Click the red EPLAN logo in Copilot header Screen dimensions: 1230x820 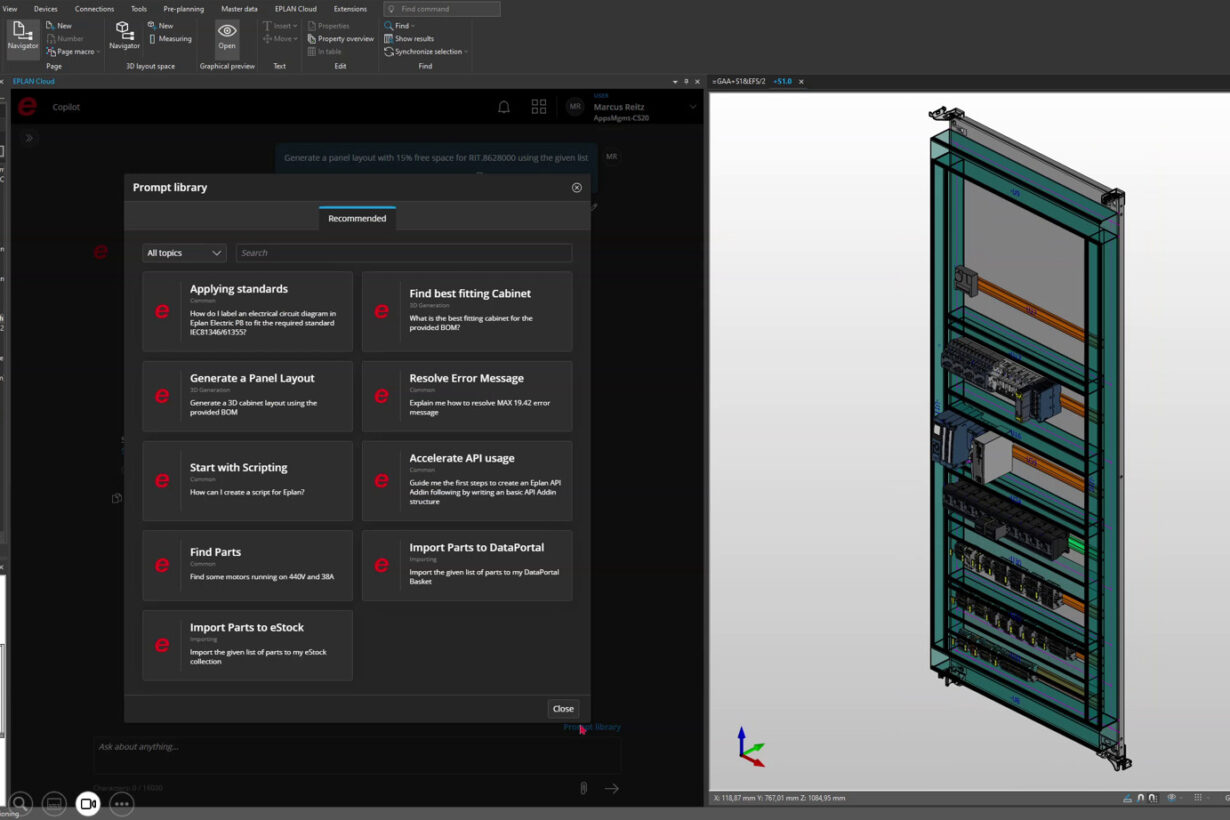tap(28, 107)
